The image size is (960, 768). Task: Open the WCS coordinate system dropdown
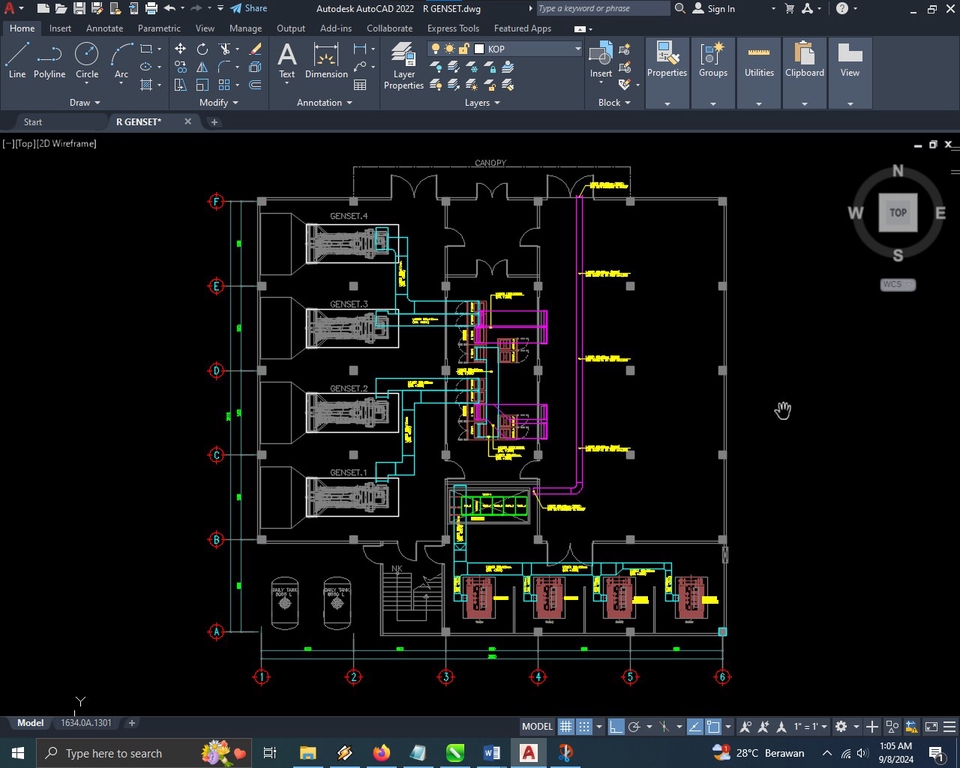coord(898,284)
